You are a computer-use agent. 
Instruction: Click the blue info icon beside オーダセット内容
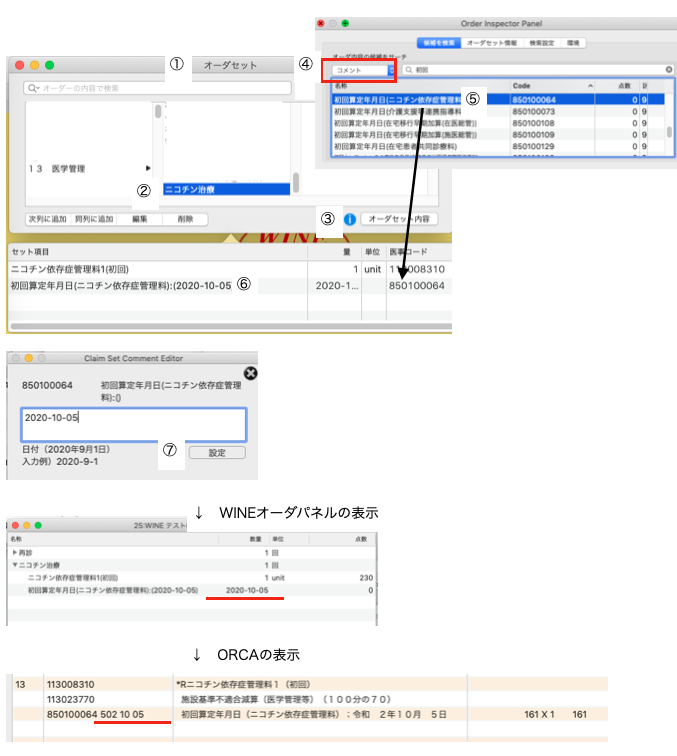[x=350, y=219]
